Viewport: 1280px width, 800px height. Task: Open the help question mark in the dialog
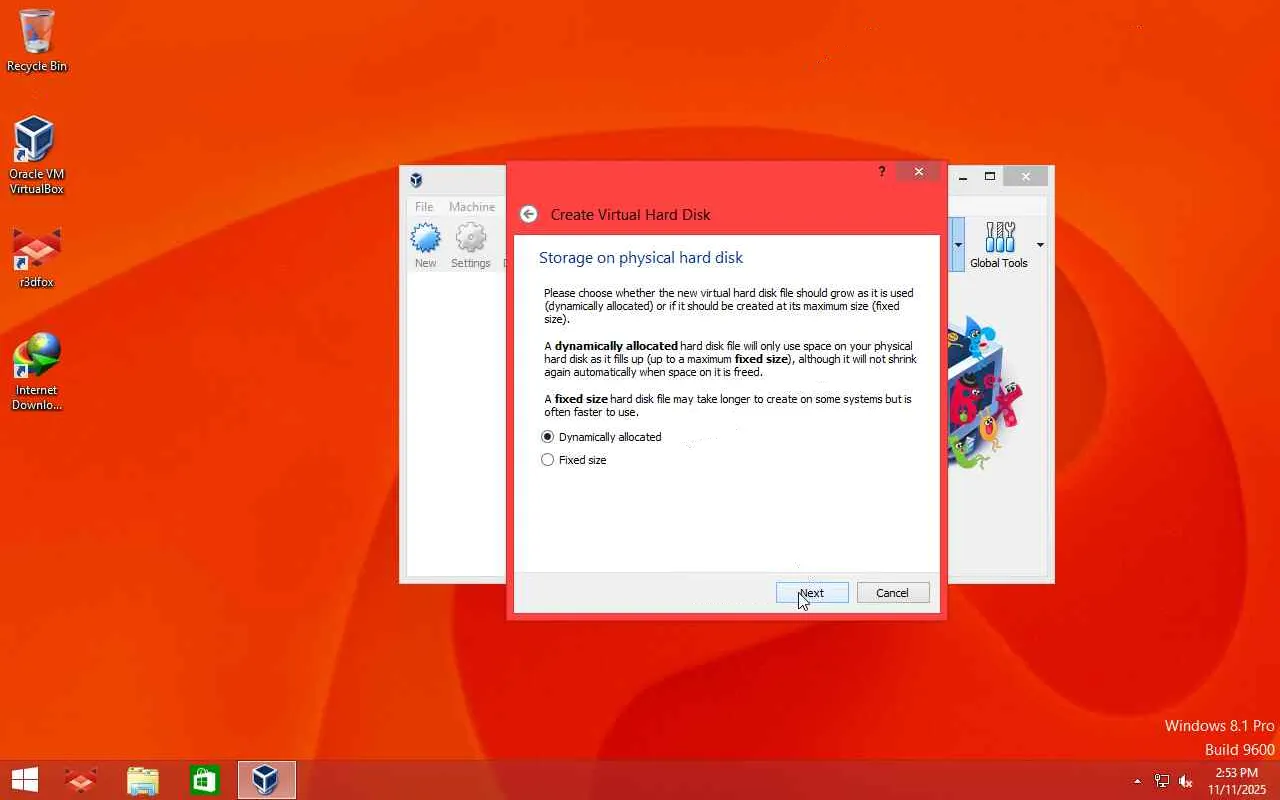[881, 172]
